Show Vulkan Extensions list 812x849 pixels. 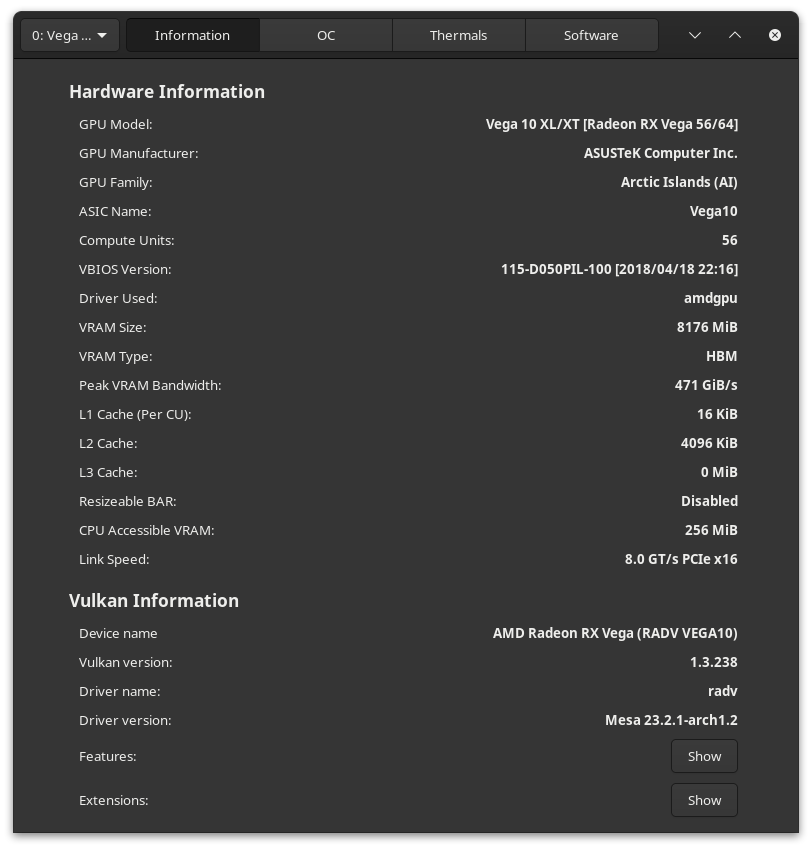(704, 800)
